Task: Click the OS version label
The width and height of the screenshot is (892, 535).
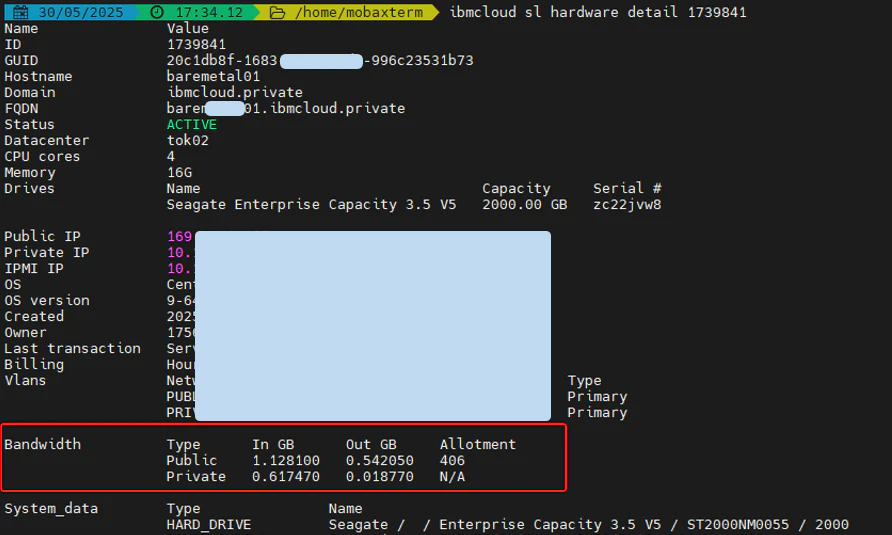Action: pos(47,300)
